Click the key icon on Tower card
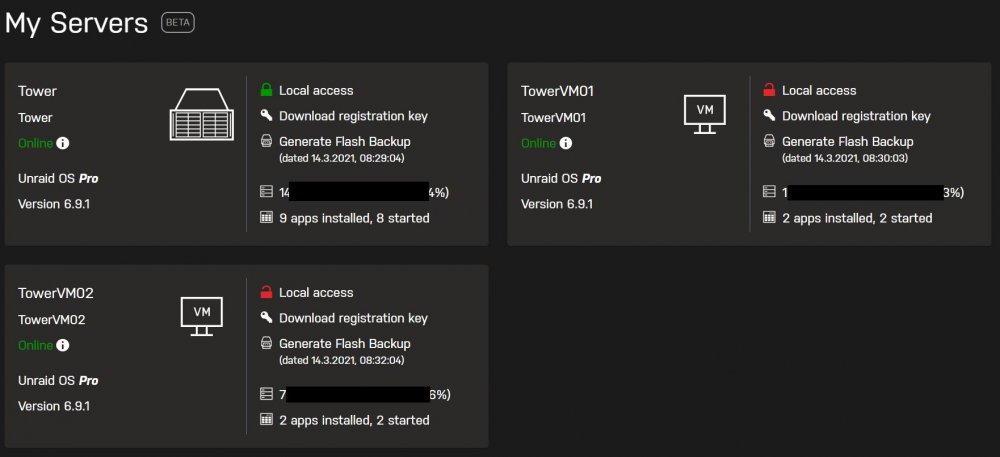This screenshot has height=457, width=1000. pos(267,115)
